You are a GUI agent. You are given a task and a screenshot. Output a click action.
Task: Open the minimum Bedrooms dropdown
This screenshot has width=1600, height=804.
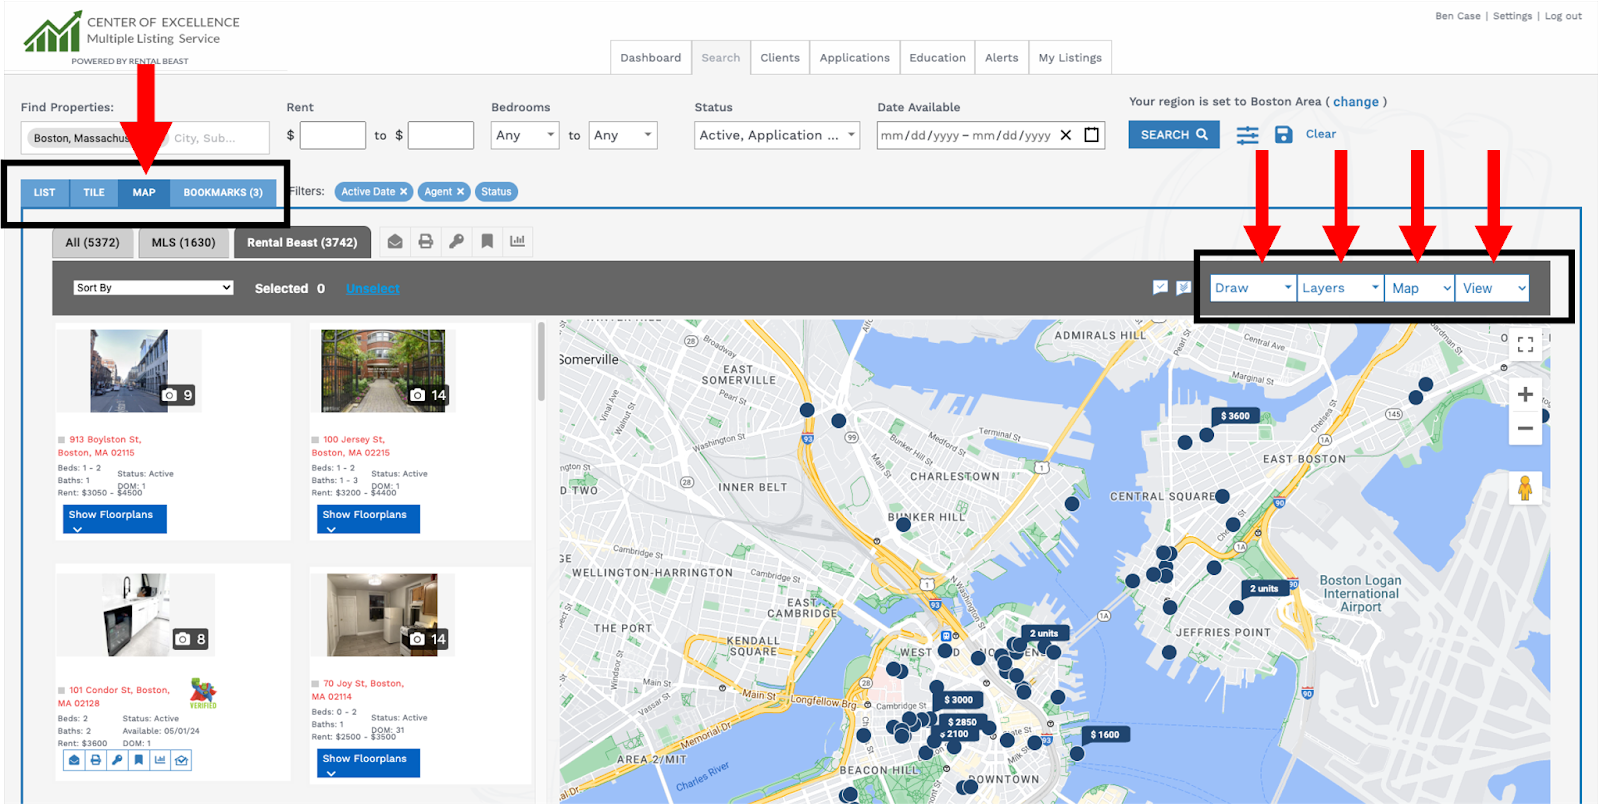(525, 135)
